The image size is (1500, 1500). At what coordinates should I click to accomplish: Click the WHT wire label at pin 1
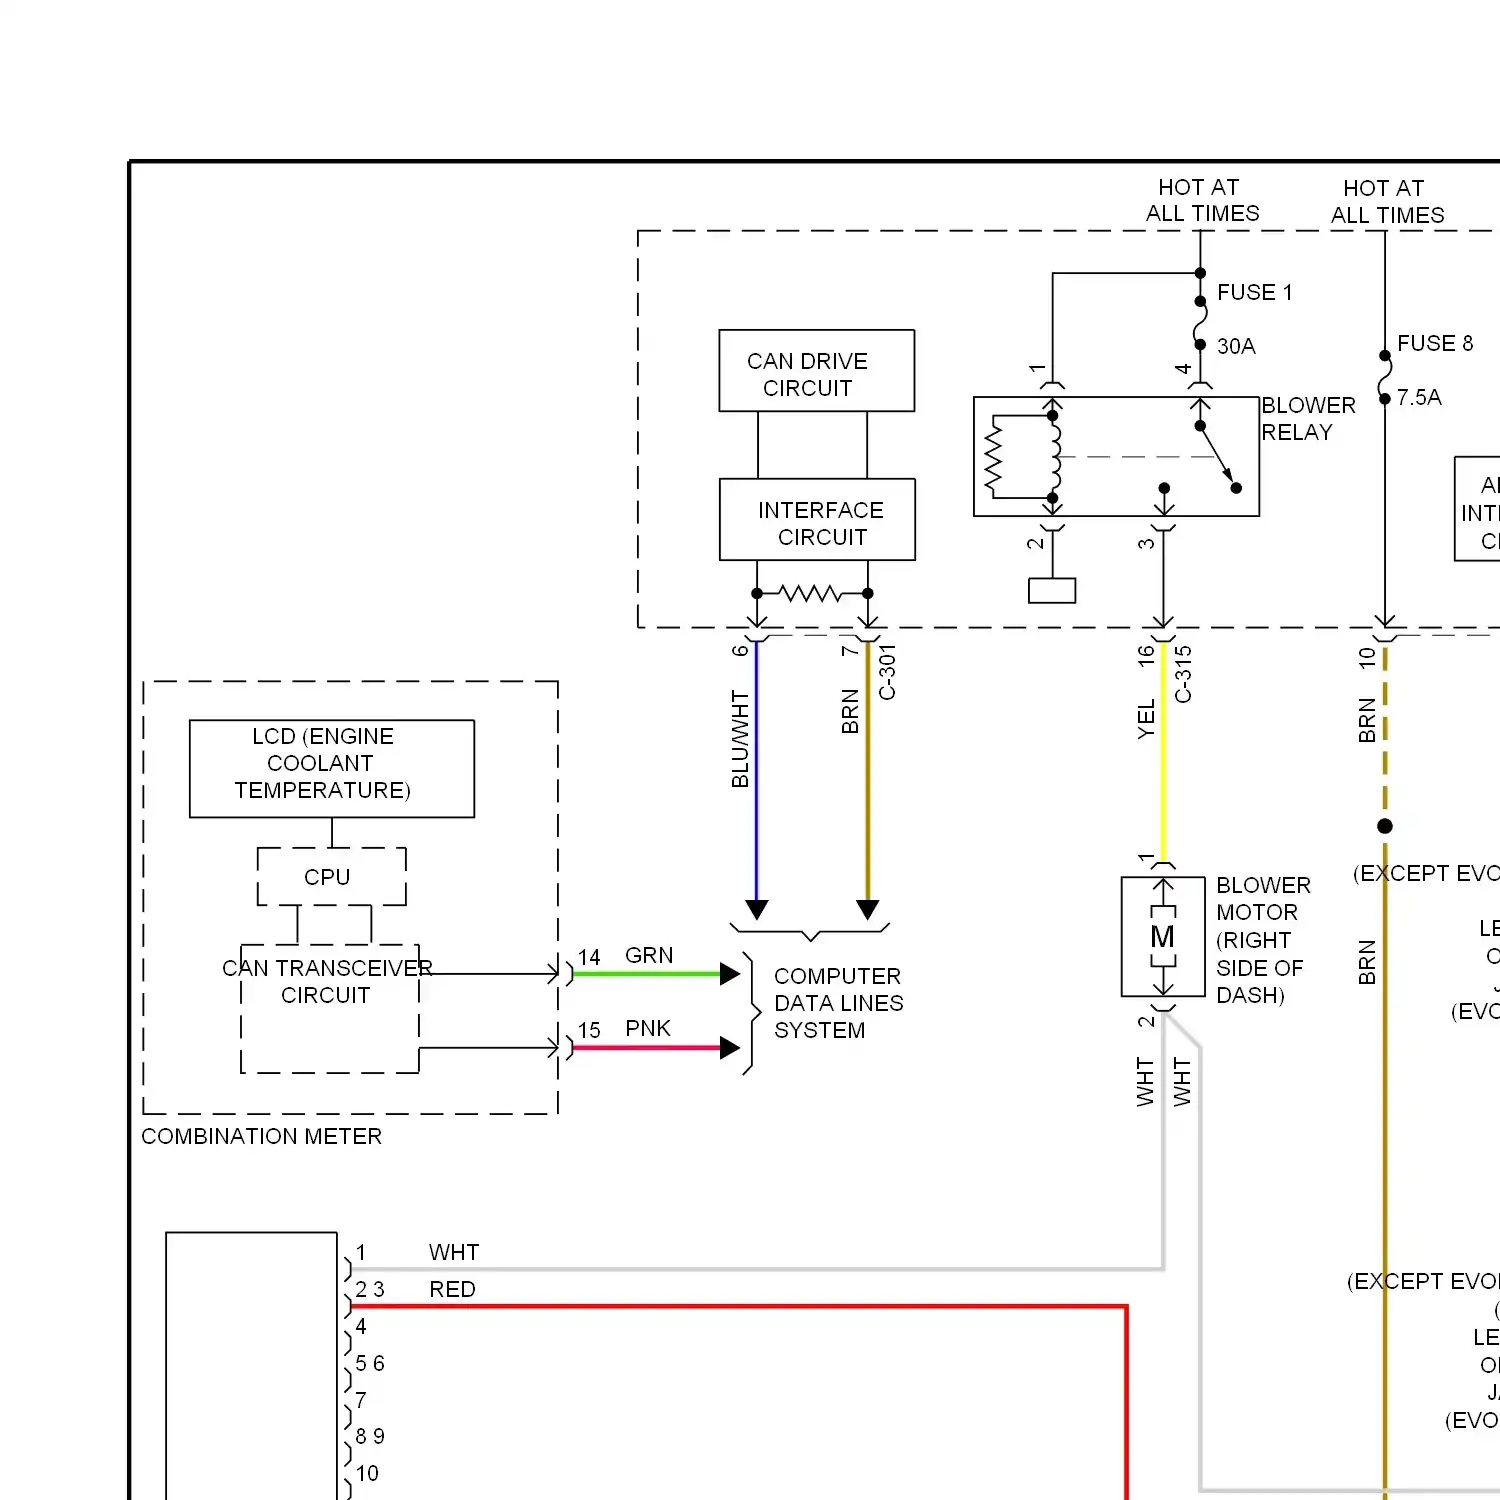click(x=454, y=1253)
